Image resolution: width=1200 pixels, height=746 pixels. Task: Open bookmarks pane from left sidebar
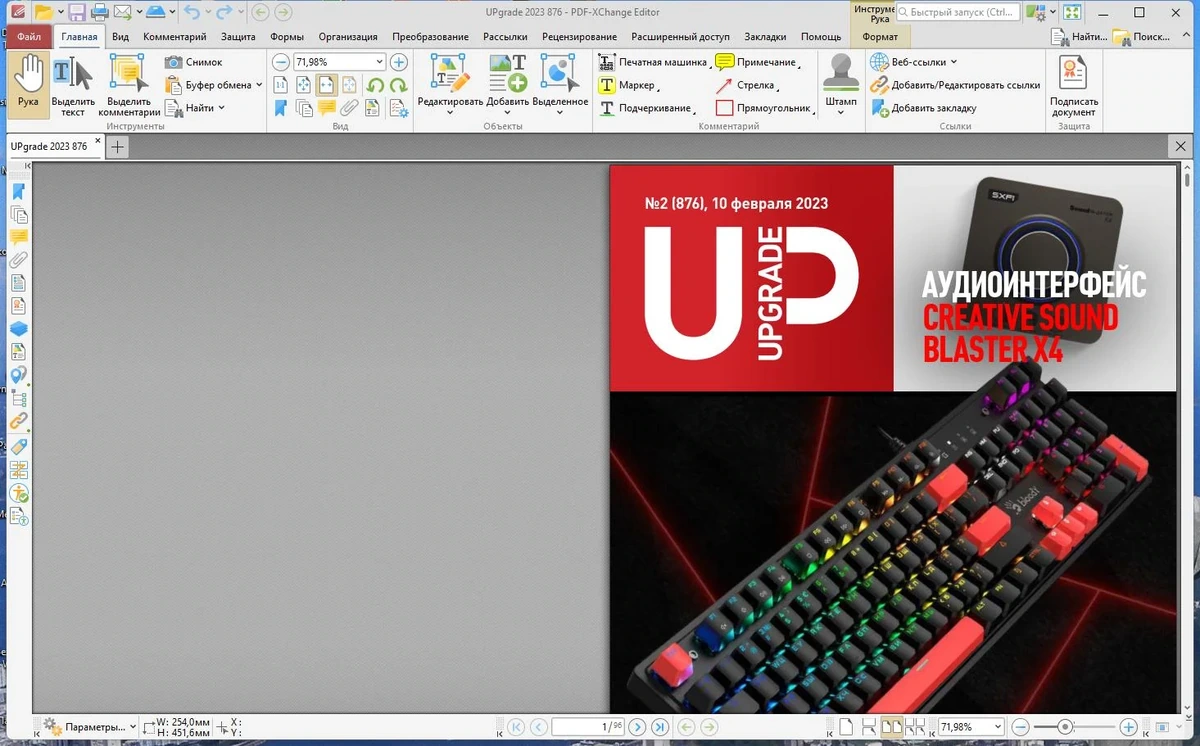tap(18, 192)
